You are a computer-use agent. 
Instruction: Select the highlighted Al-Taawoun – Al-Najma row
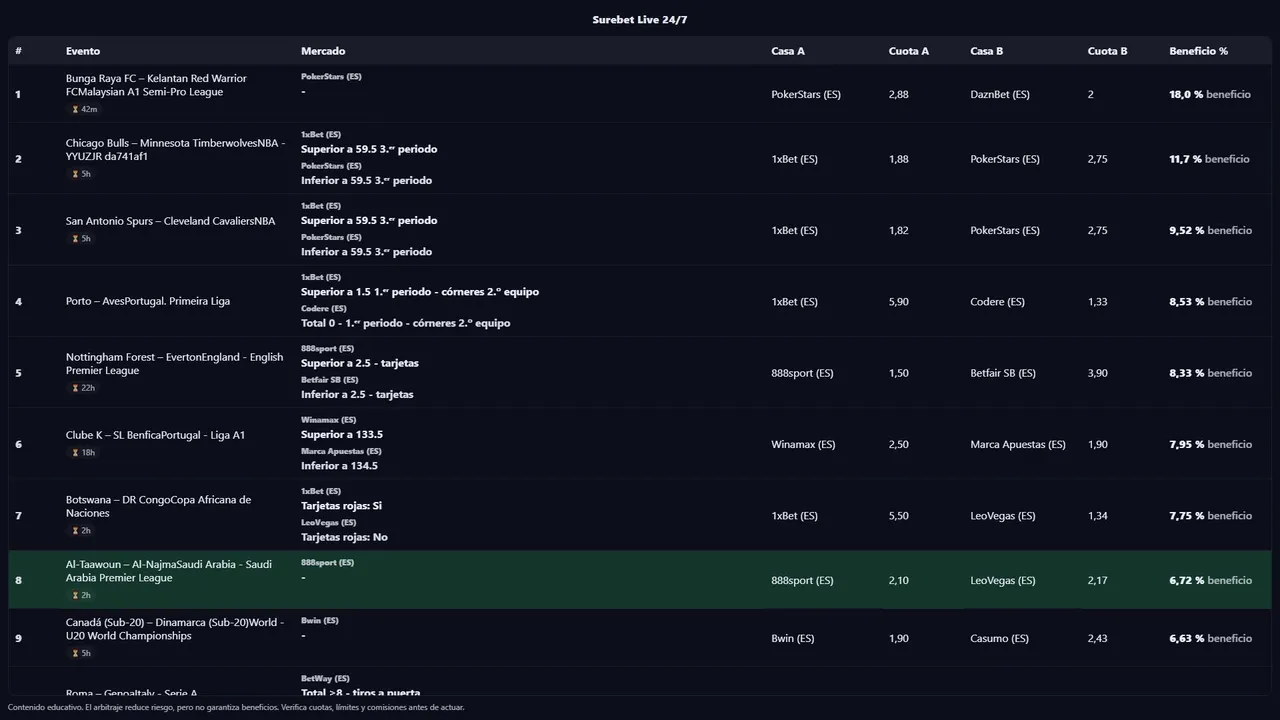[640, 580]
